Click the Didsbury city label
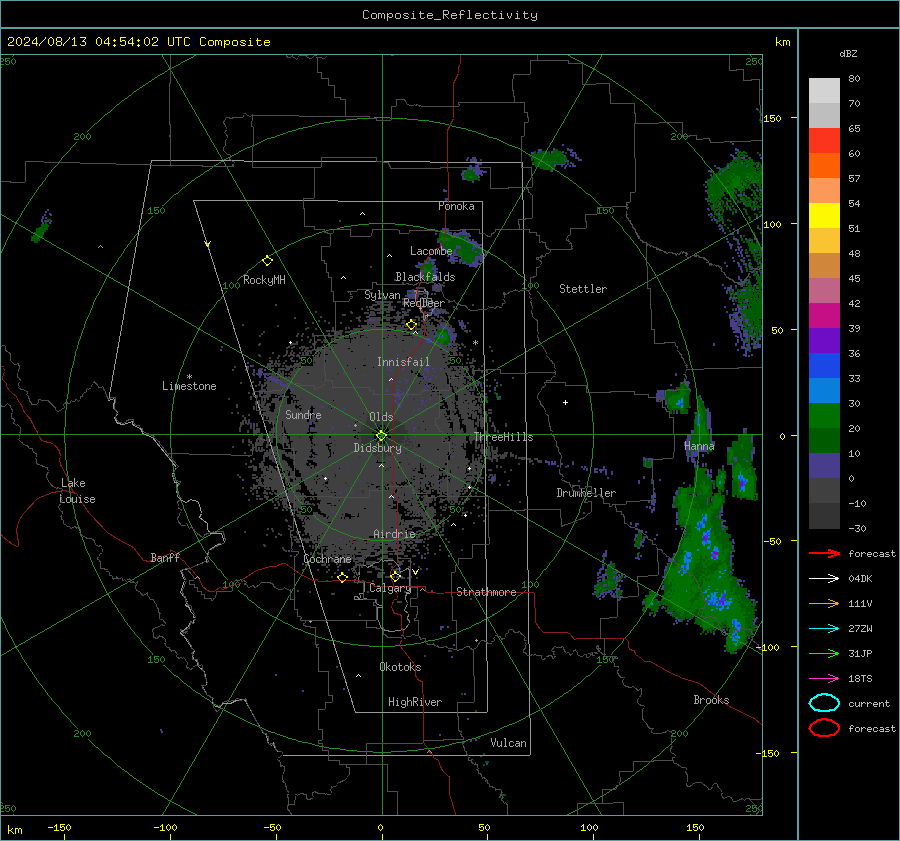 pyautogui.click(x=377, y=448)
